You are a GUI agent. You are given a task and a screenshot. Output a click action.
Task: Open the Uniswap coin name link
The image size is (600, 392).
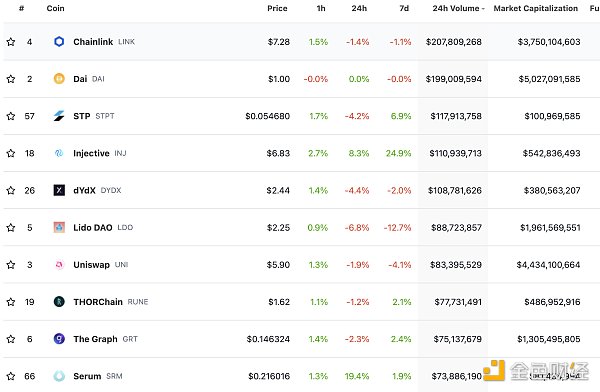coord(91,265)
